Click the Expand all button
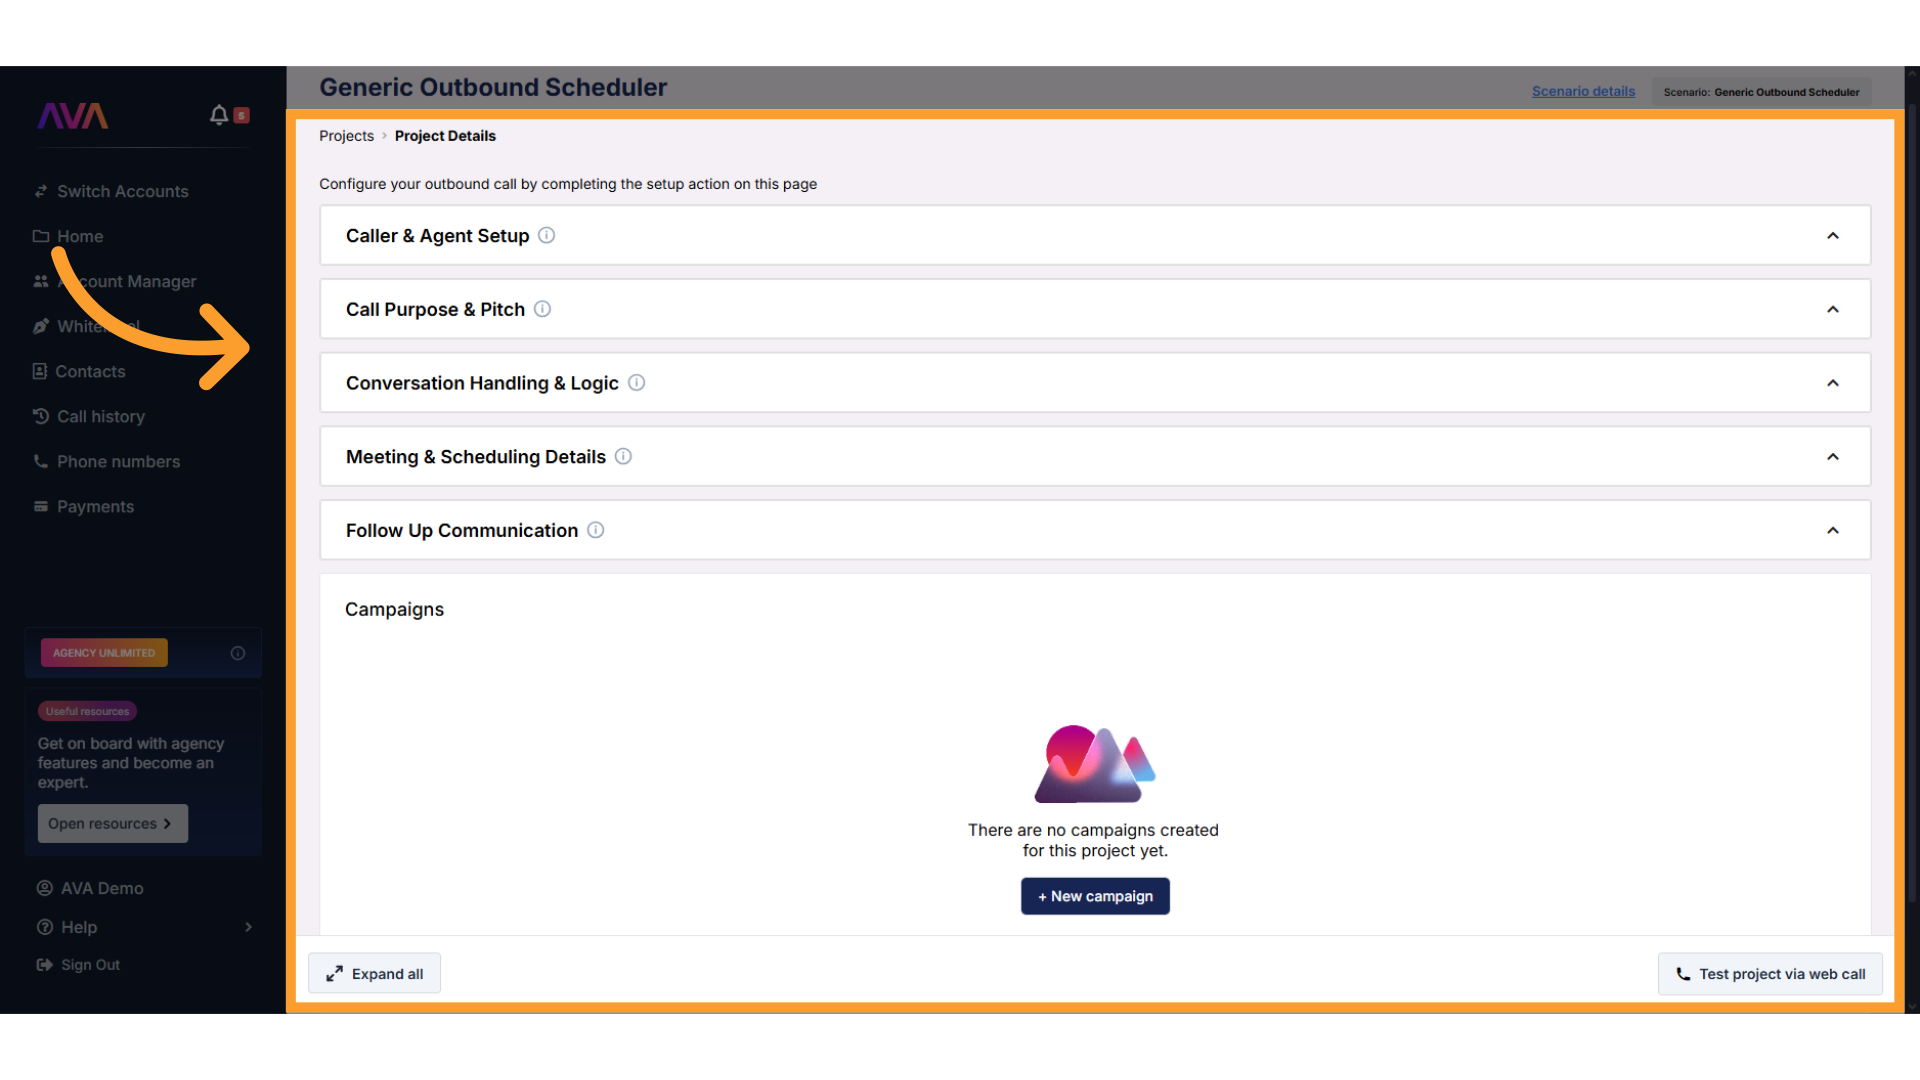The height and width of the screenshot is (1080, 1920). click(x=374, y=973)
